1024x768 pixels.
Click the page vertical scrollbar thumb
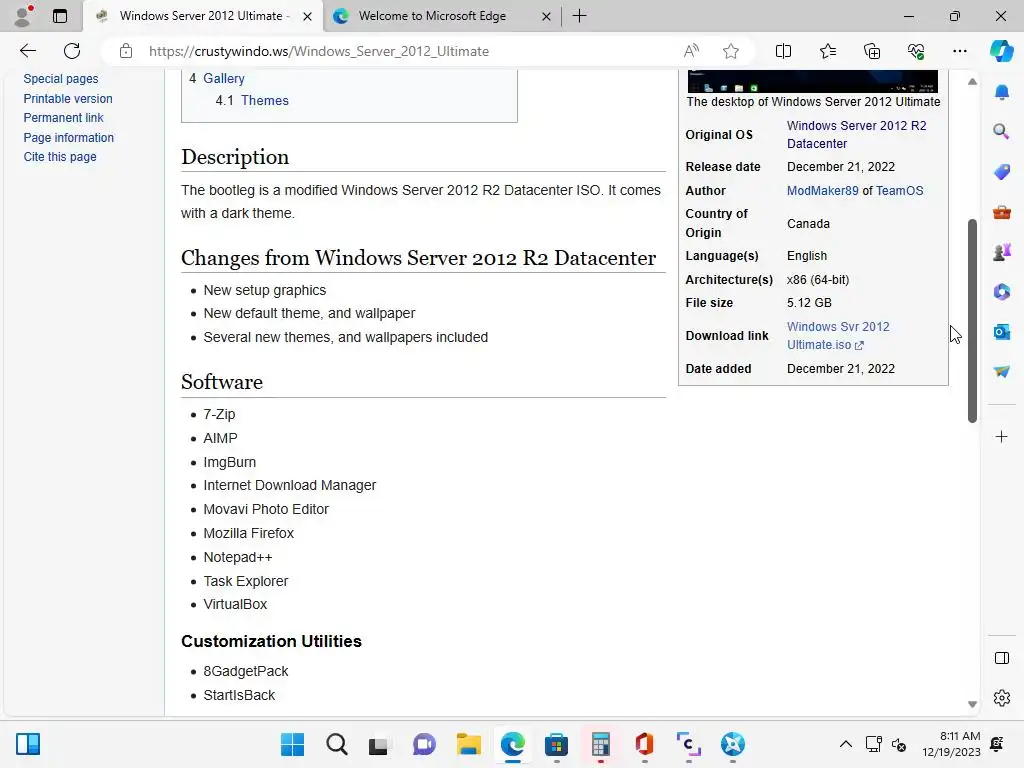point(972,321)
